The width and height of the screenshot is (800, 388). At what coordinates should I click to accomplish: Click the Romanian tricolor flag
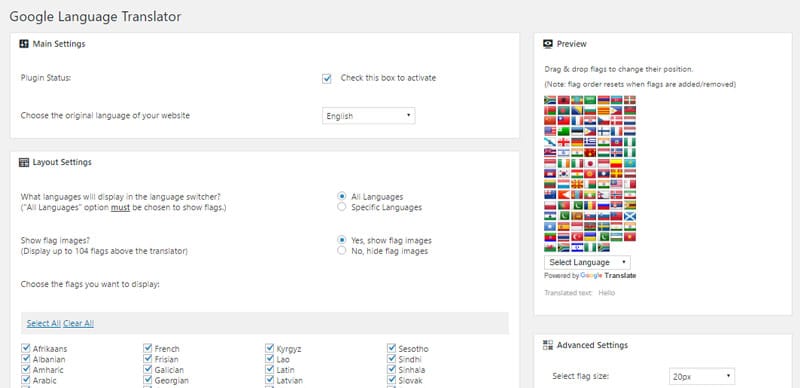[590, 205]
